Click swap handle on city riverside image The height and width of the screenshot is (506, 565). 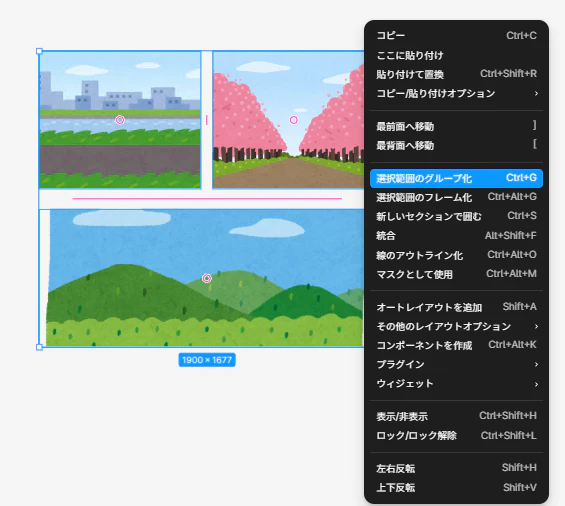[x=120, y=120]
